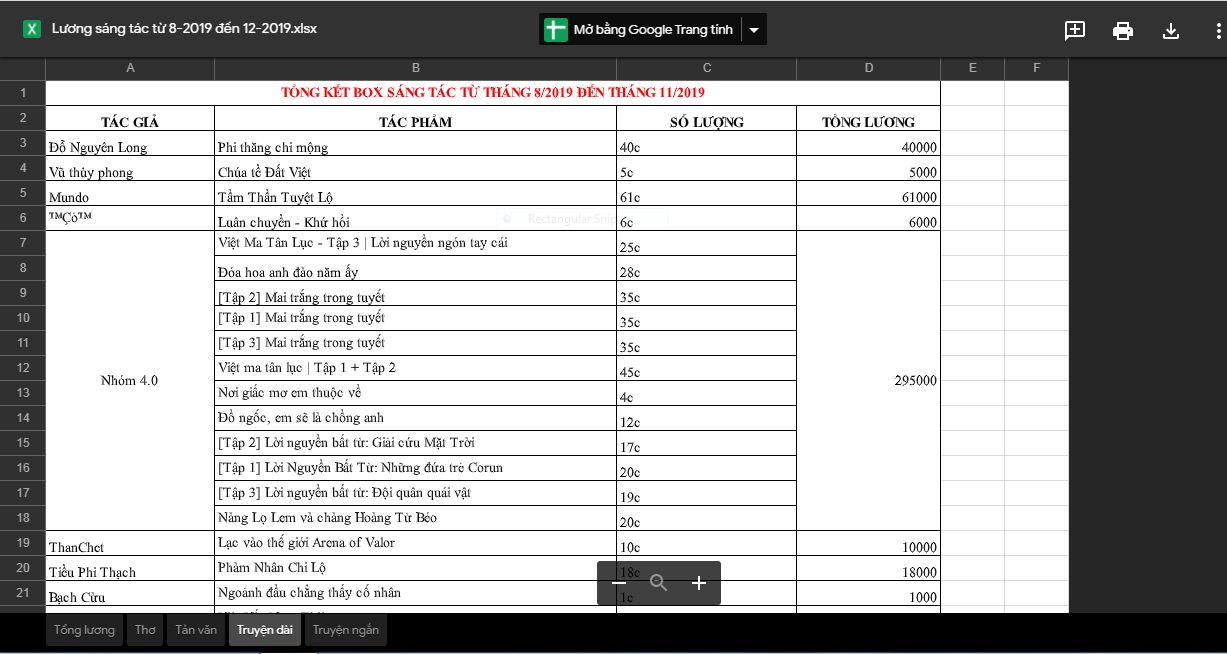Click row 12 header number
This screenshot has width=1227, height=654.
(23, 368)
